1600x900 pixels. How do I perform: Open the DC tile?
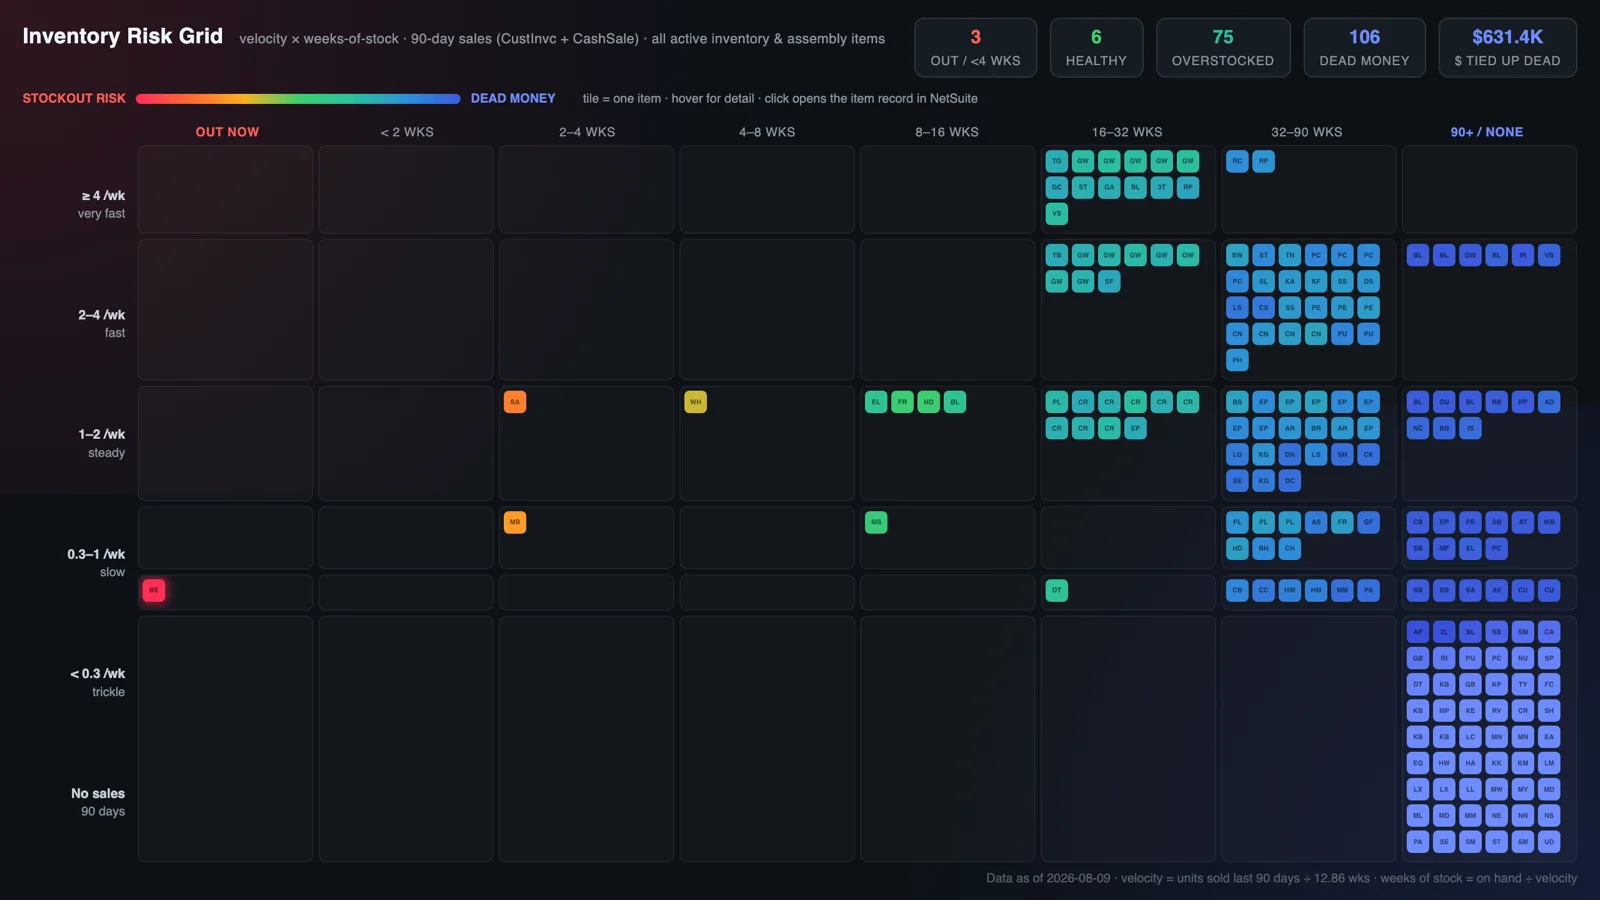click(x=1290, y=480)
